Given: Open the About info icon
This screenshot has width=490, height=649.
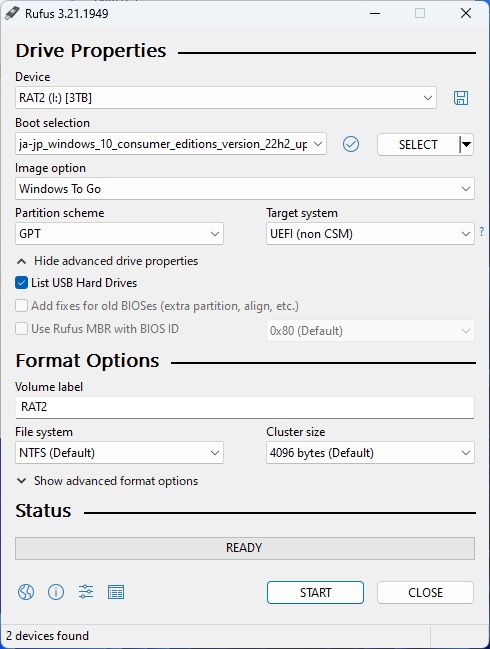Looking at the screenshot, I should pyautogui.click(x=56, y=592).
